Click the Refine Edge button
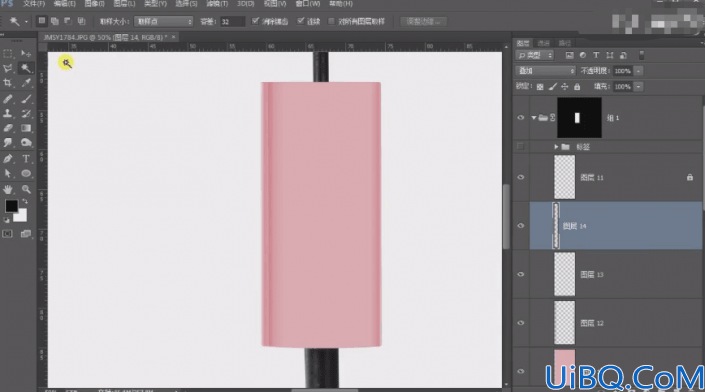Image resolution: width=705 pixels, height=392 pixels. pos(423,22)
